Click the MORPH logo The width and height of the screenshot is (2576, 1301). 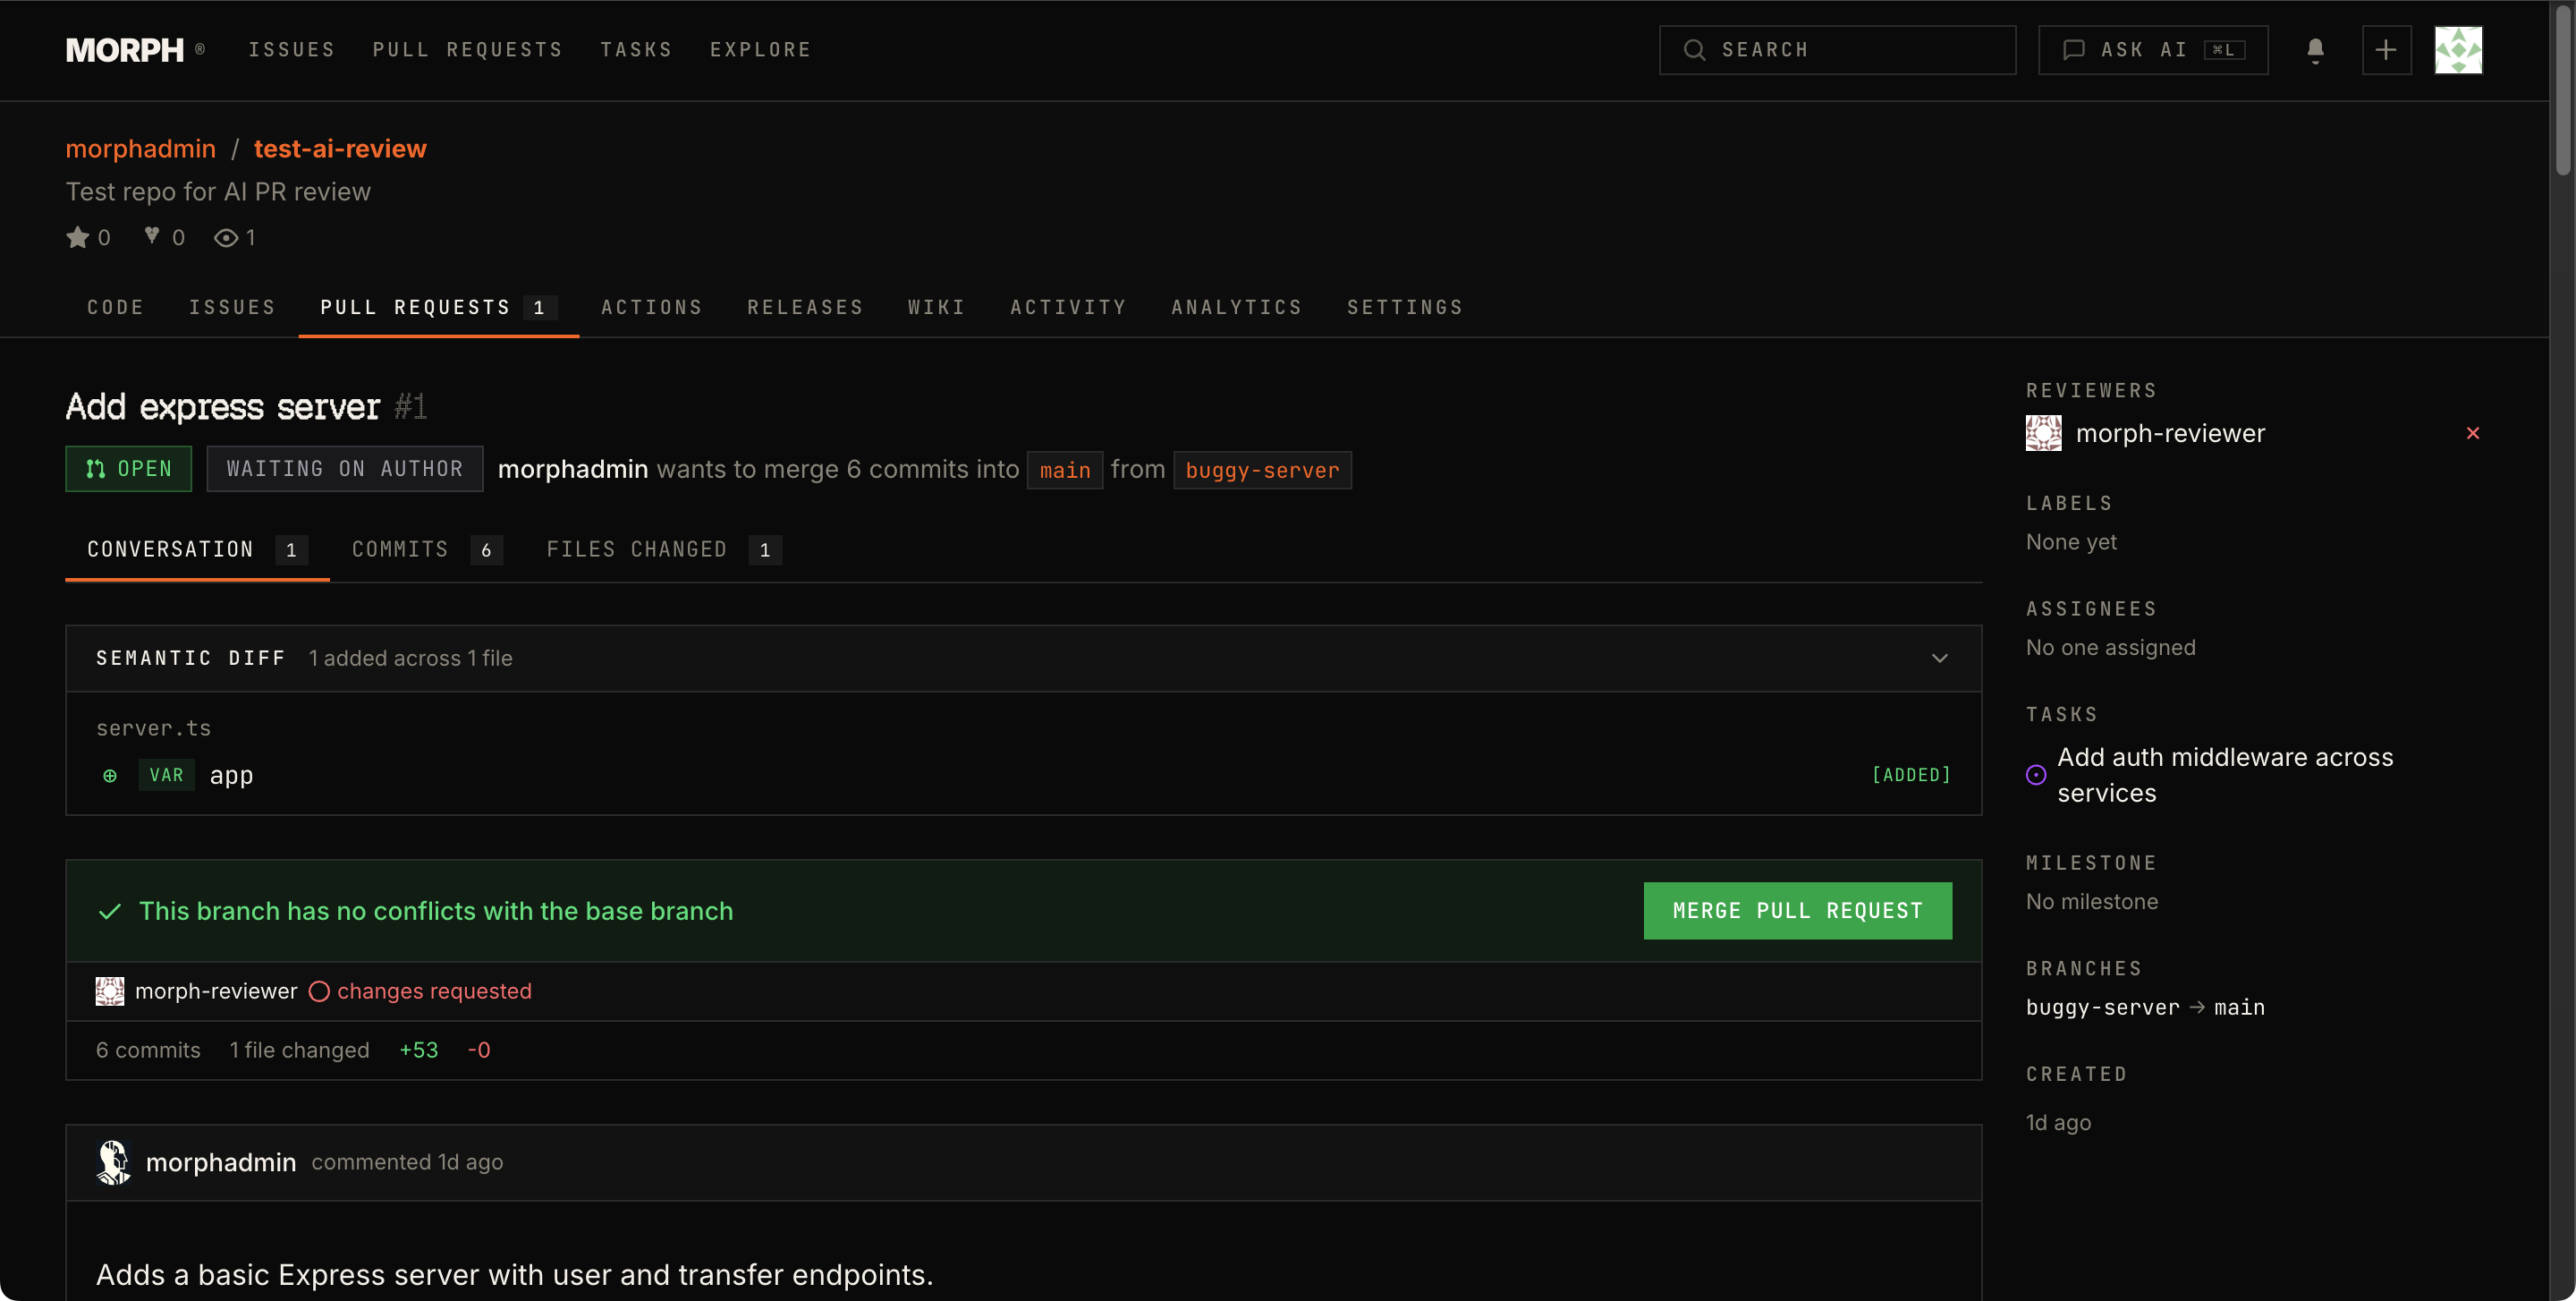coord(126,49)
